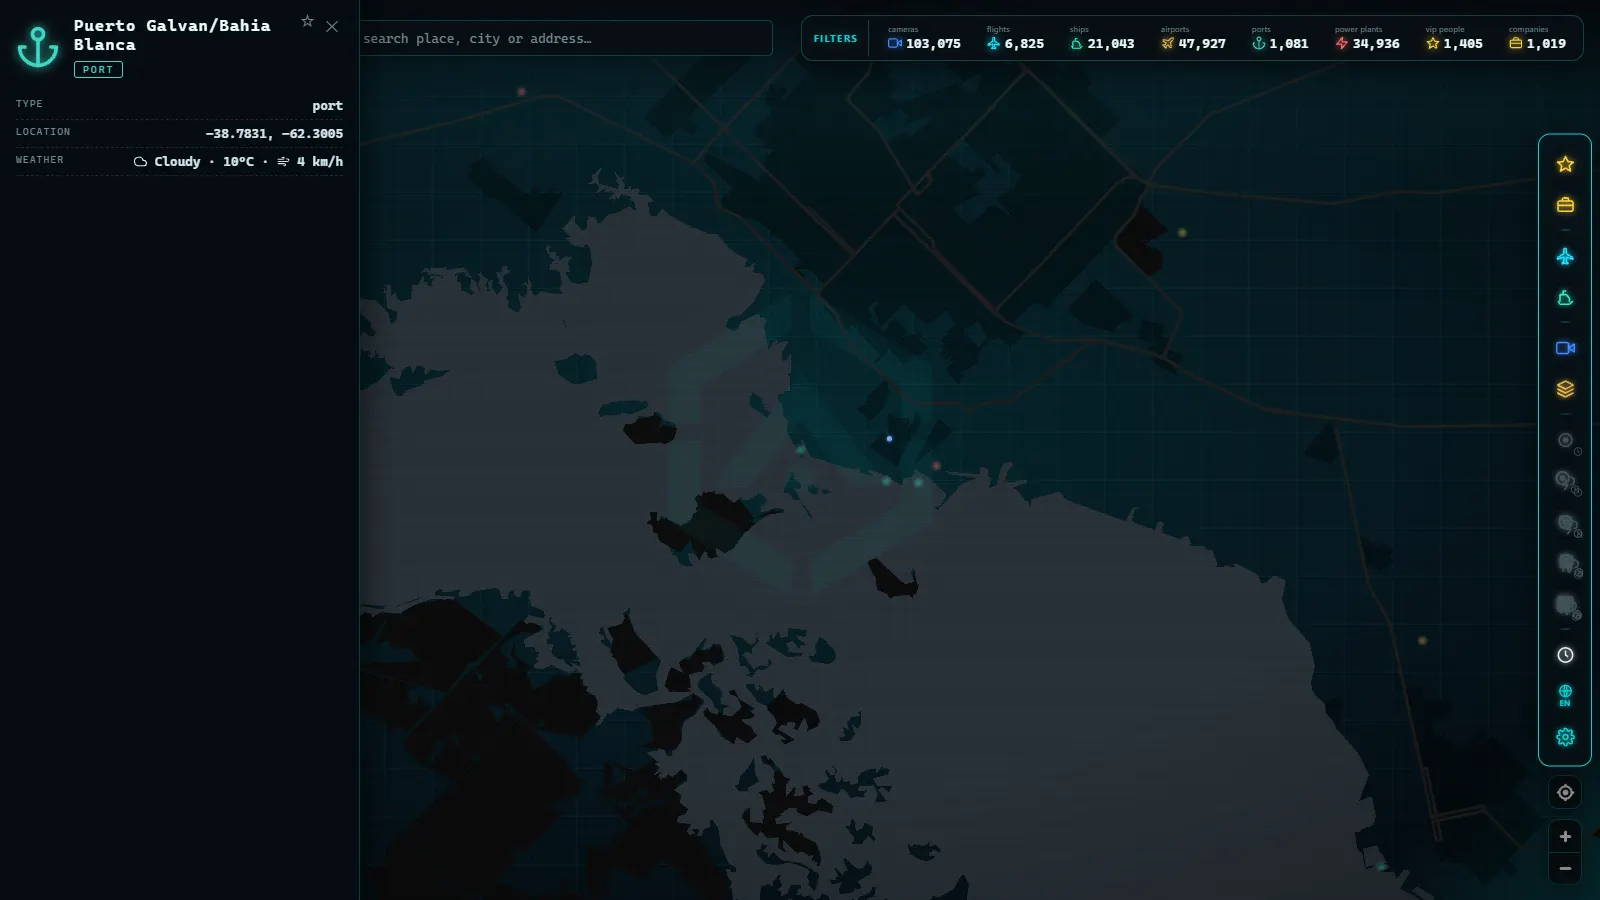Toggle power plants filter showing 34,936
This screenshot has height=900, width=1600.
coord(1367,38)
